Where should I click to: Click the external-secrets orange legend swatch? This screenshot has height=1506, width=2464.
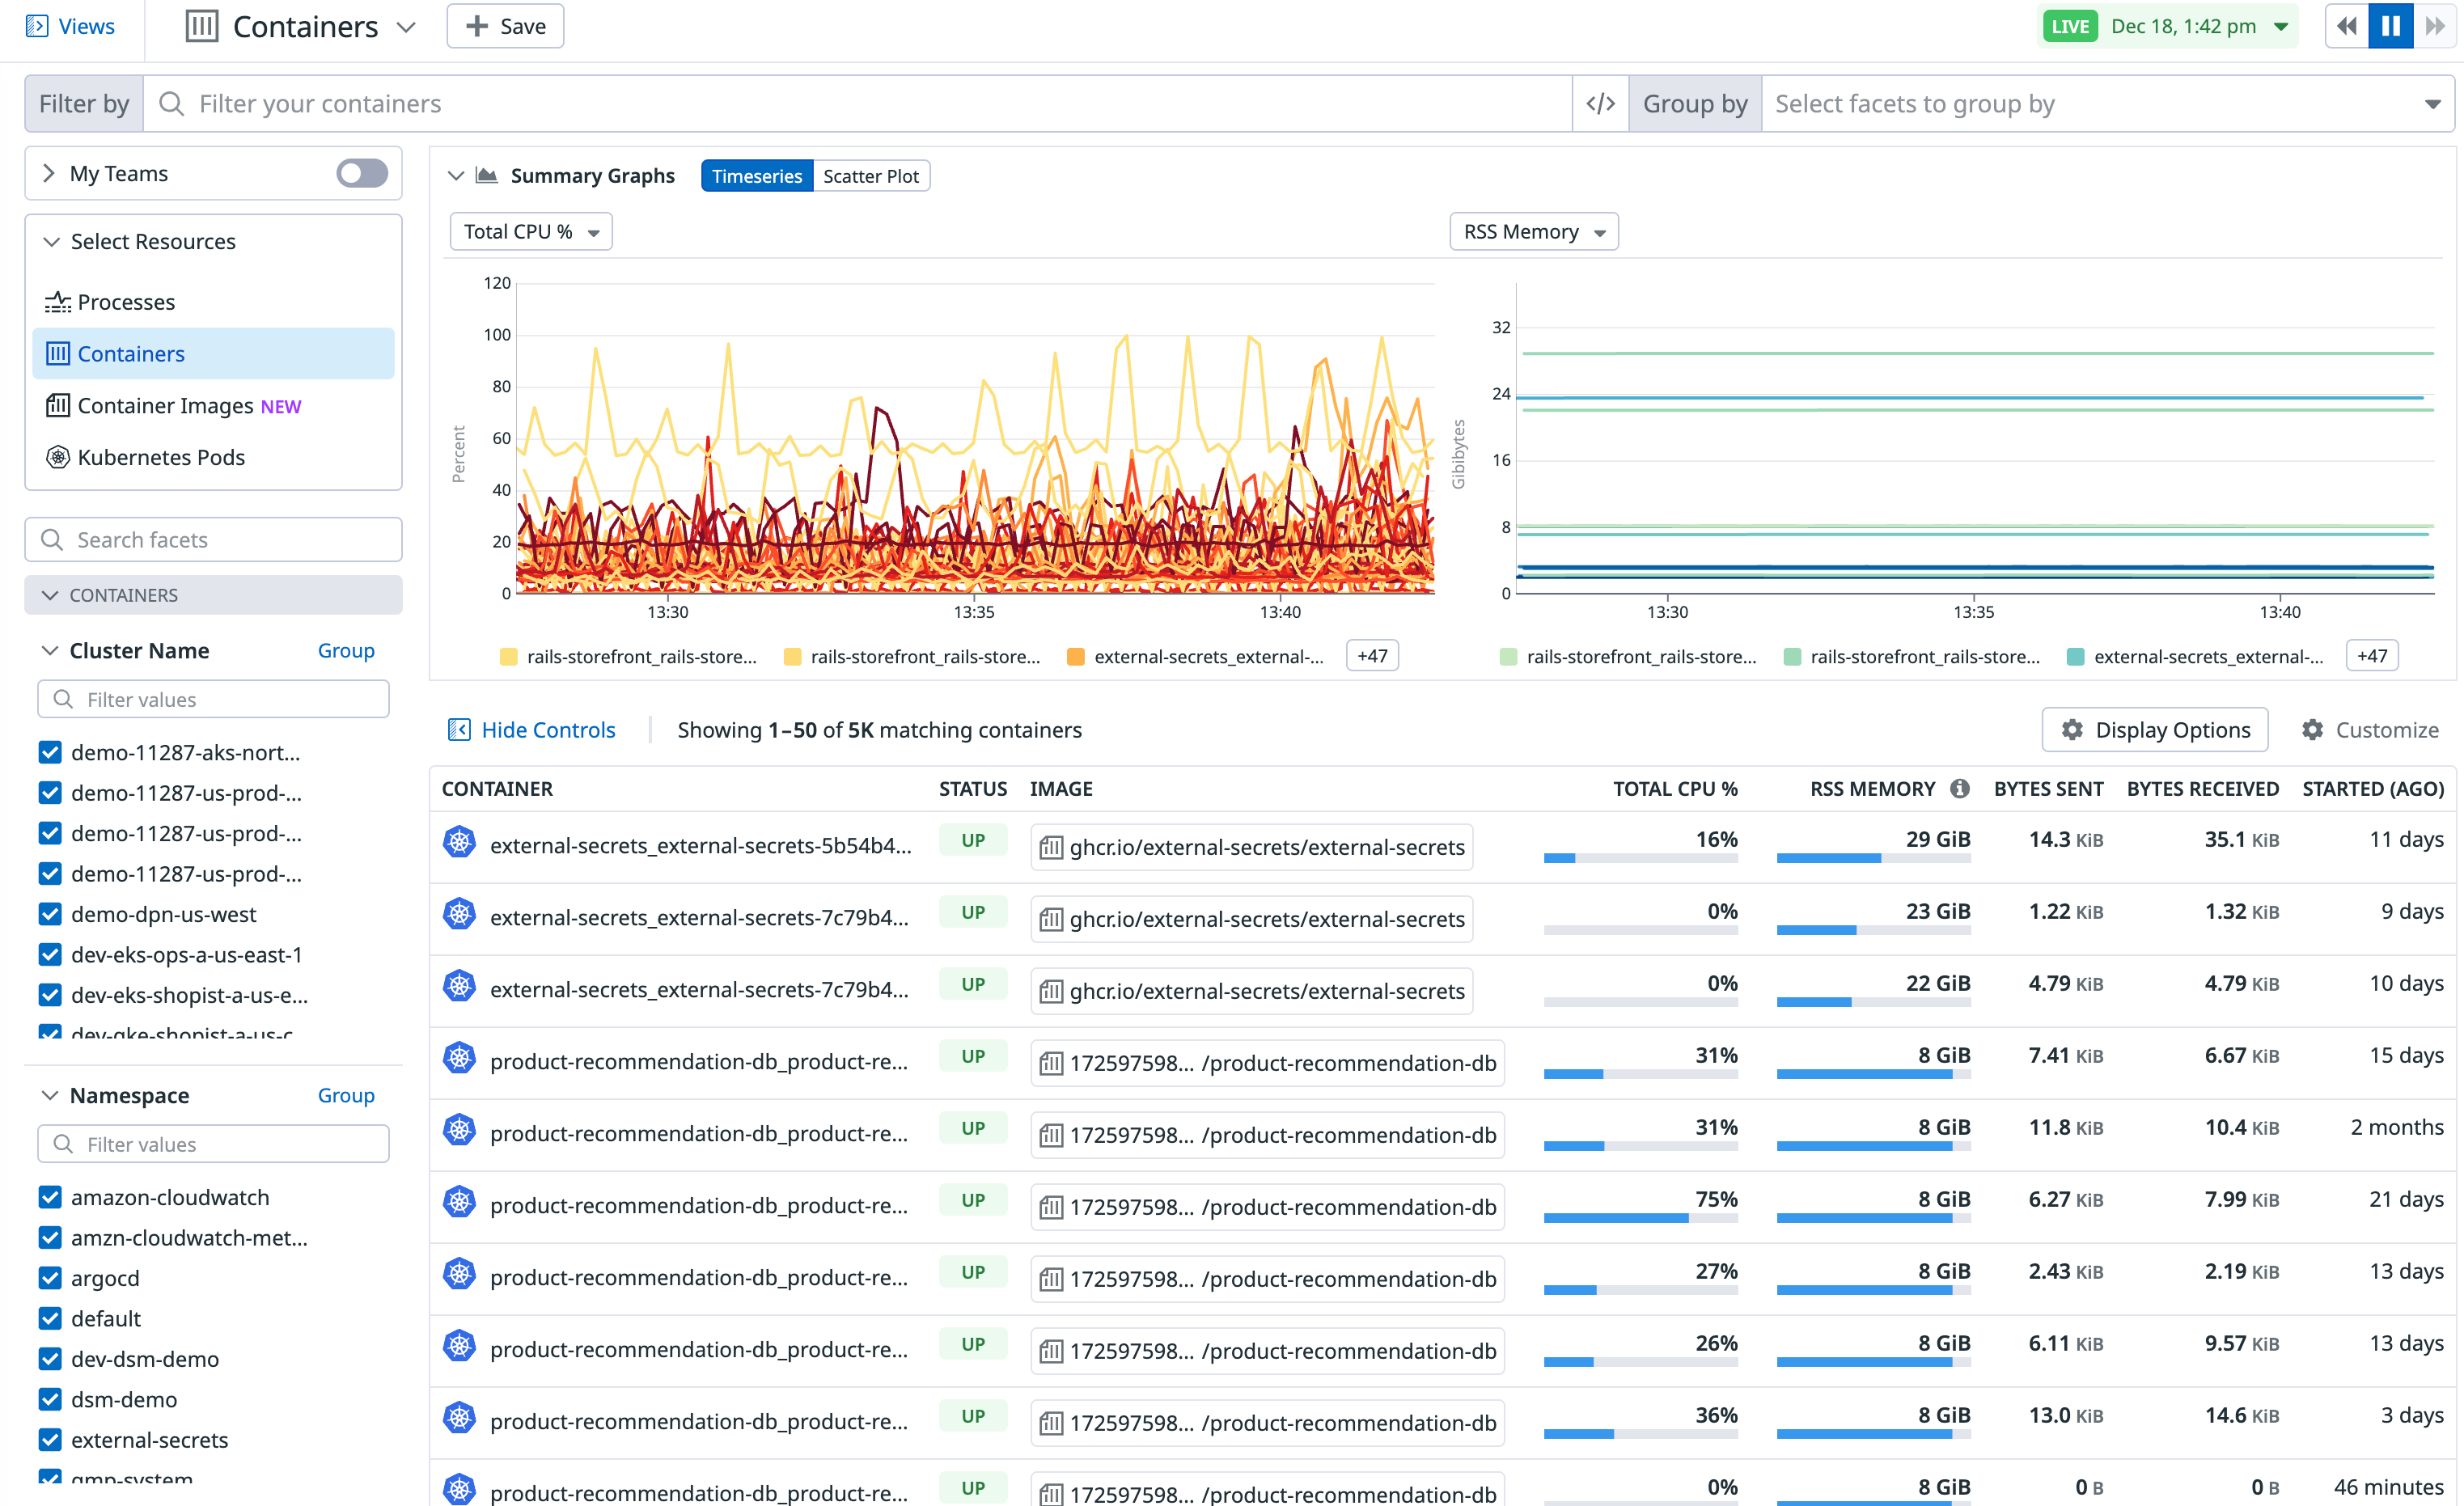point(1076,657)
